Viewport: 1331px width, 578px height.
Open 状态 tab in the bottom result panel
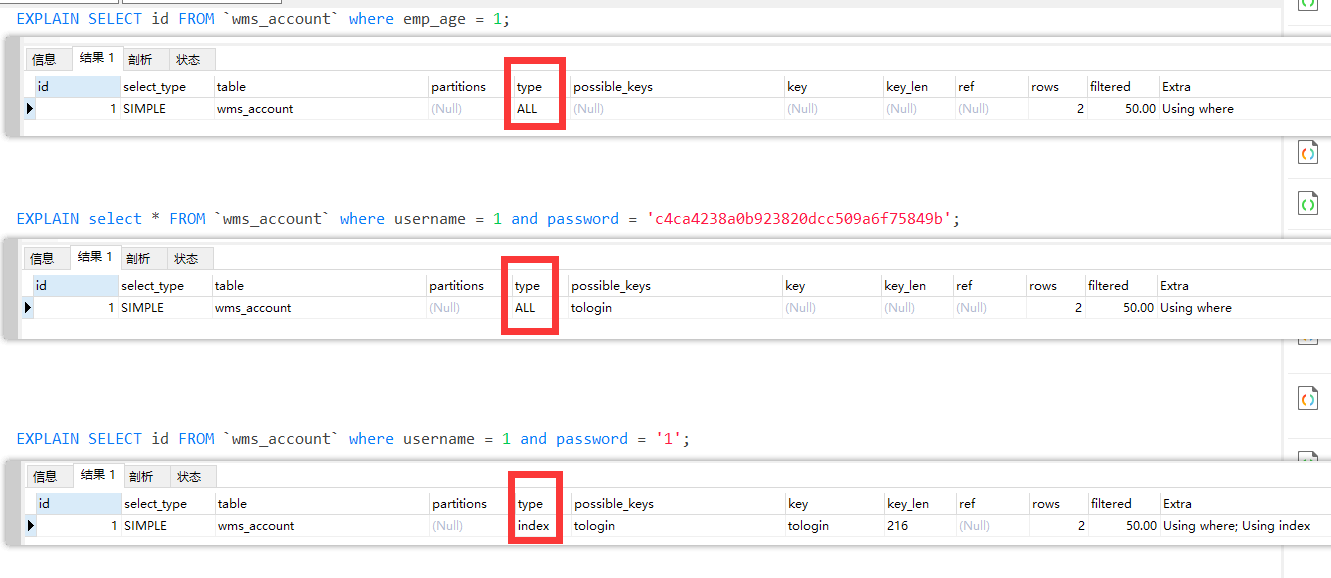point(189,476)
